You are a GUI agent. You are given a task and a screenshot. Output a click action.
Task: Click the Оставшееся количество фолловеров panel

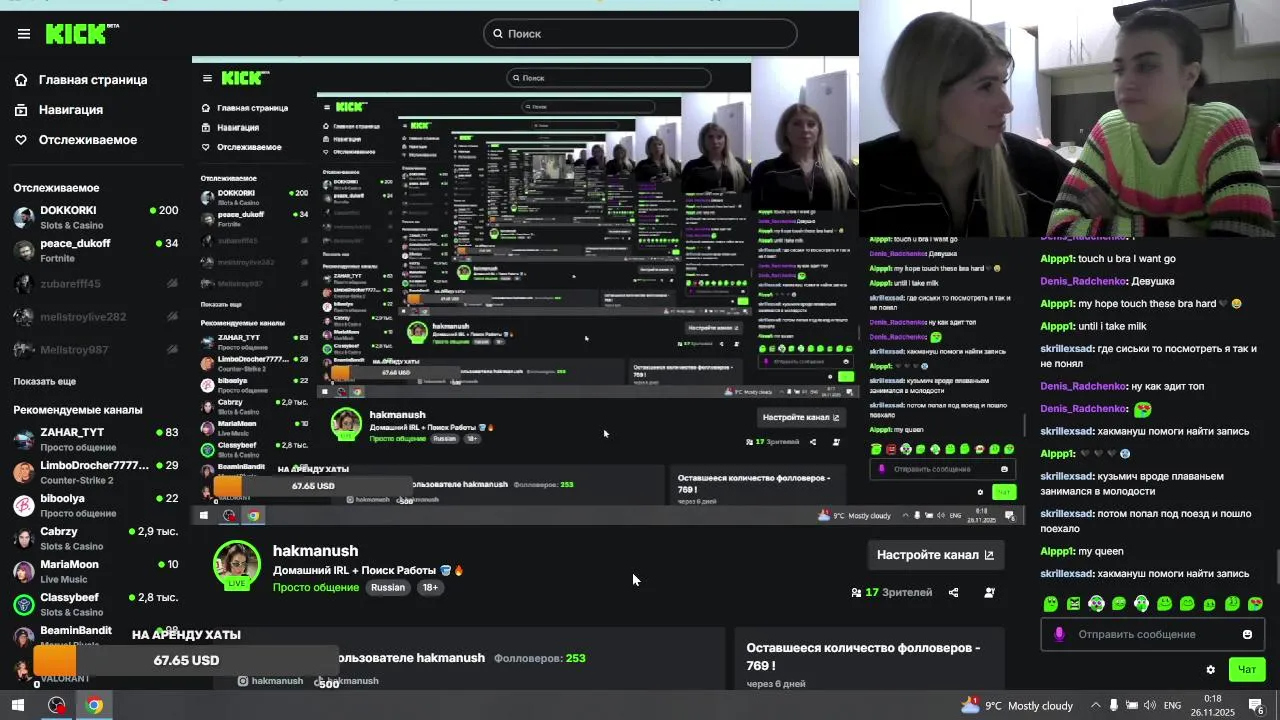869,658
